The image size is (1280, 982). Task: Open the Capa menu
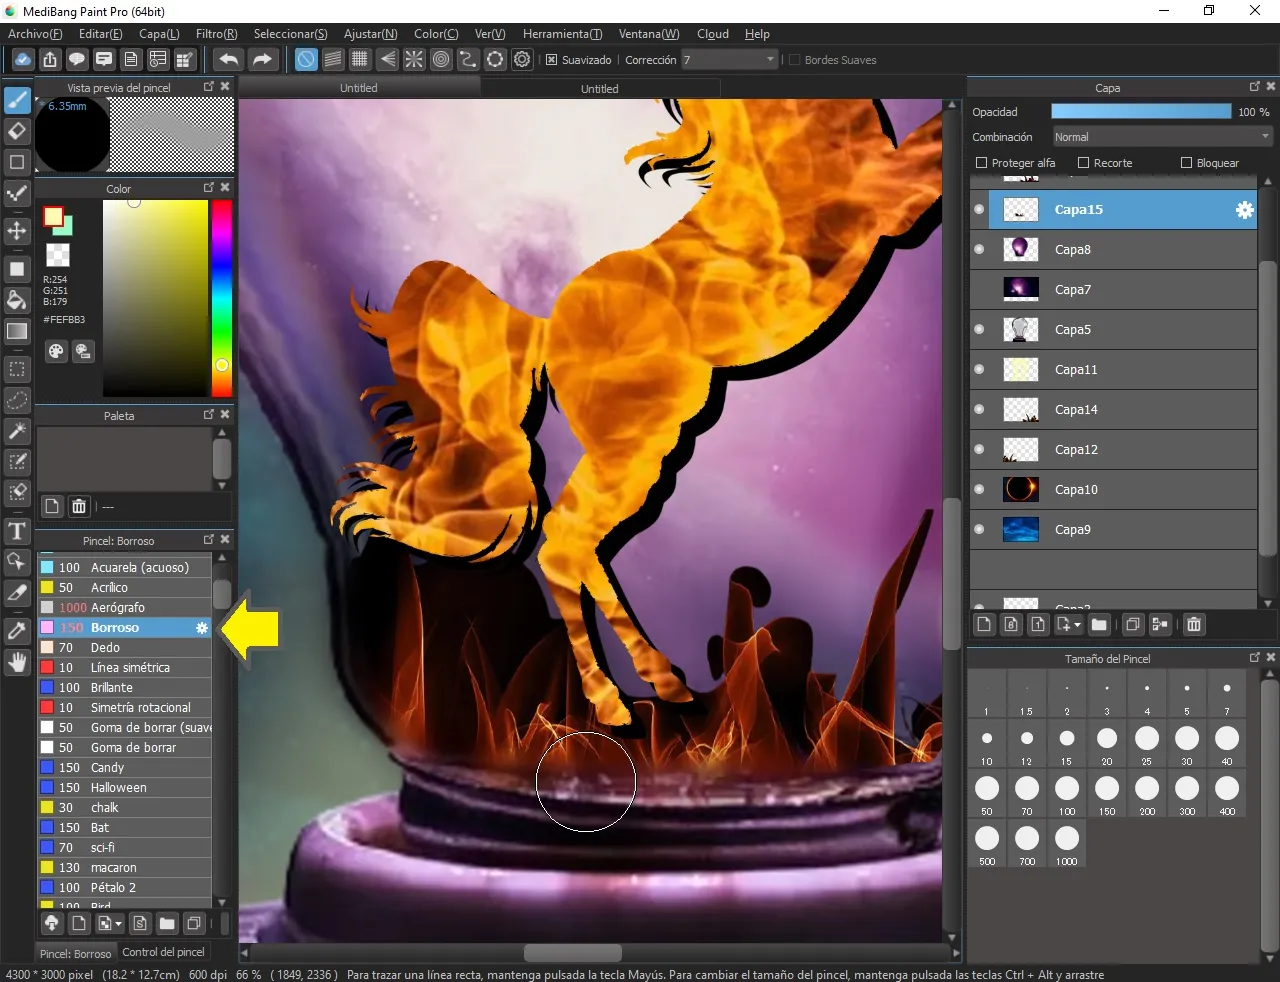coord(159,34)
